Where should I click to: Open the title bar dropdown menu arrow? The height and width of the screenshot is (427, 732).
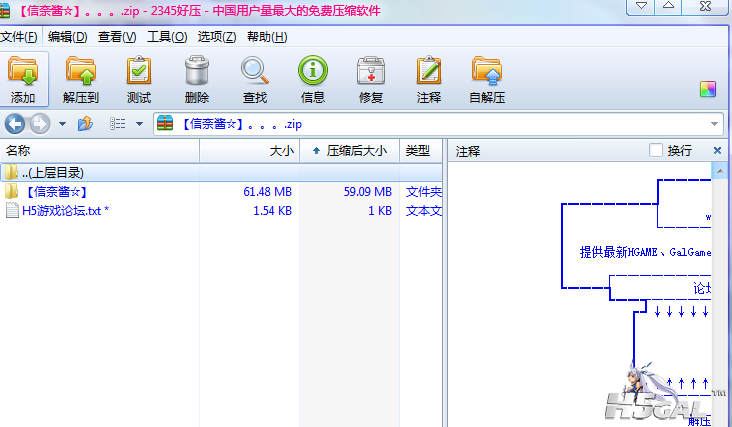[x=641, y=6]
